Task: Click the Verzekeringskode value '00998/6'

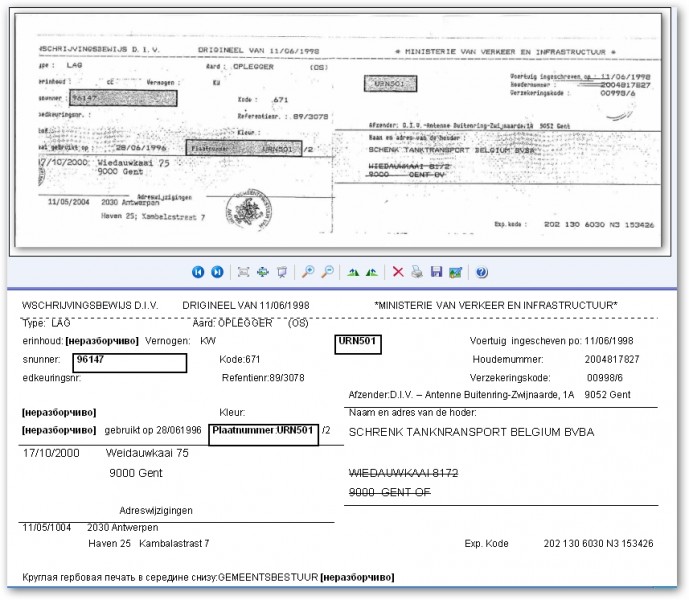Action: coord(605,378)
